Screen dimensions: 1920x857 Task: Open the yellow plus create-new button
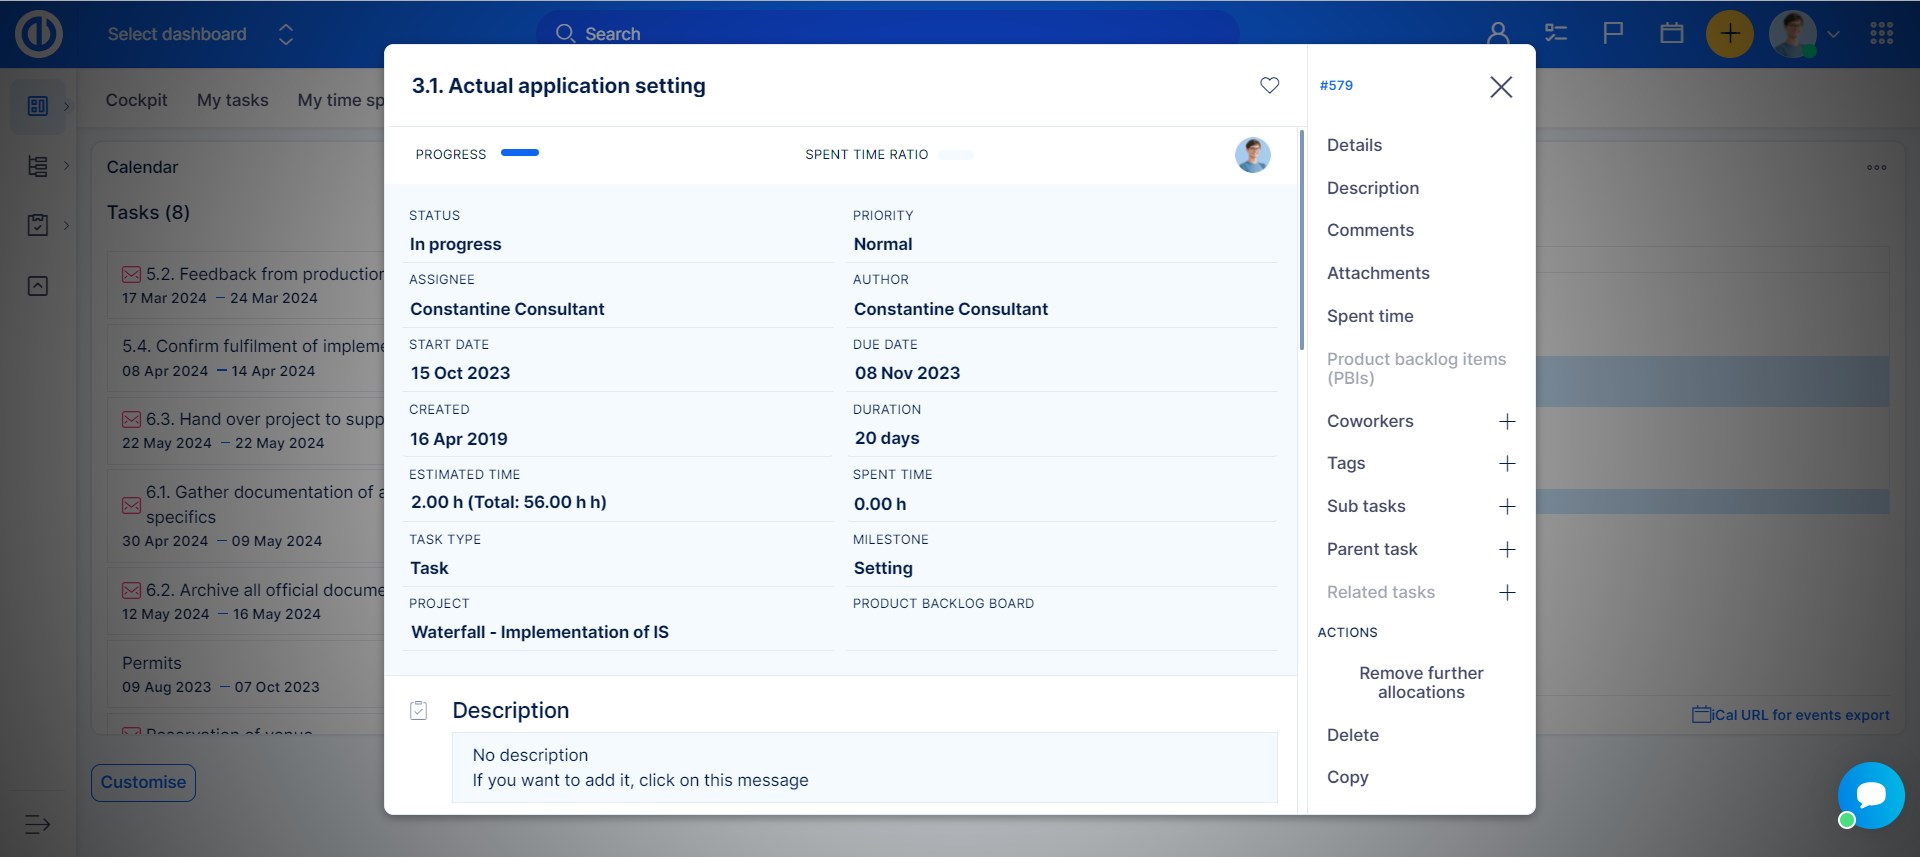[x=1729, y=34]
